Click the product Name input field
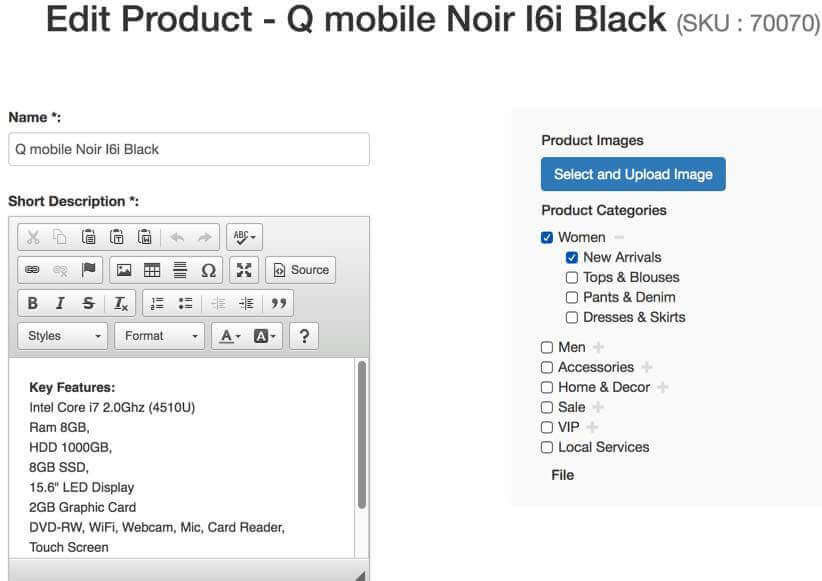Screen dimensions: 822x581 click(188, 149)
